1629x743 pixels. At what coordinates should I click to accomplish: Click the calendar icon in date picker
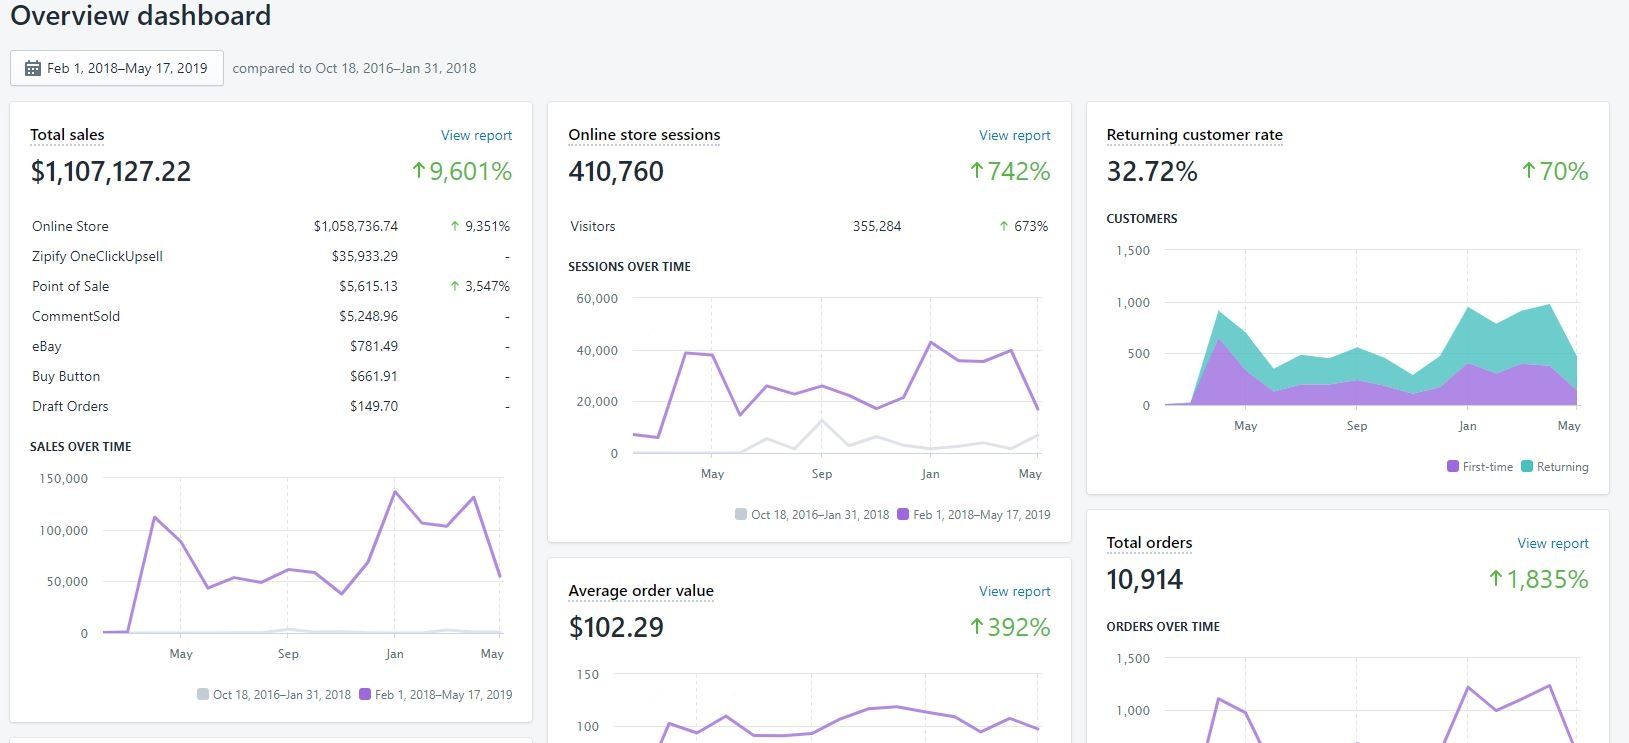pos(33,69)
